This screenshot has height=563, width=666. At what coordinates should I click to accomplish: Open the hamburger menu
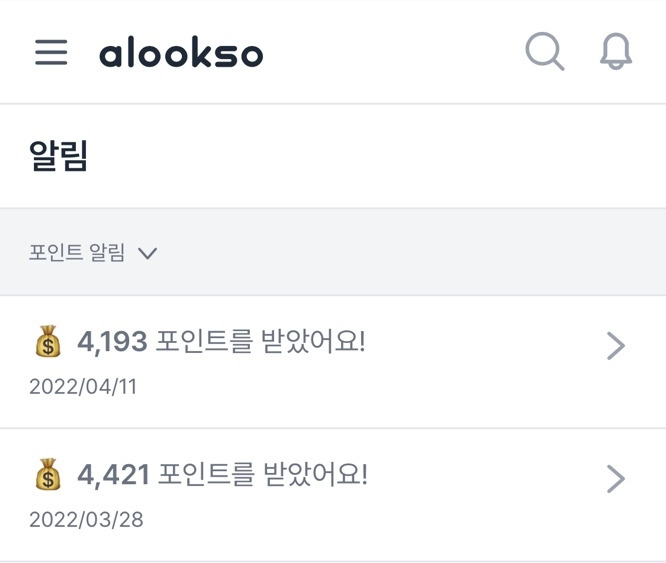51,53
